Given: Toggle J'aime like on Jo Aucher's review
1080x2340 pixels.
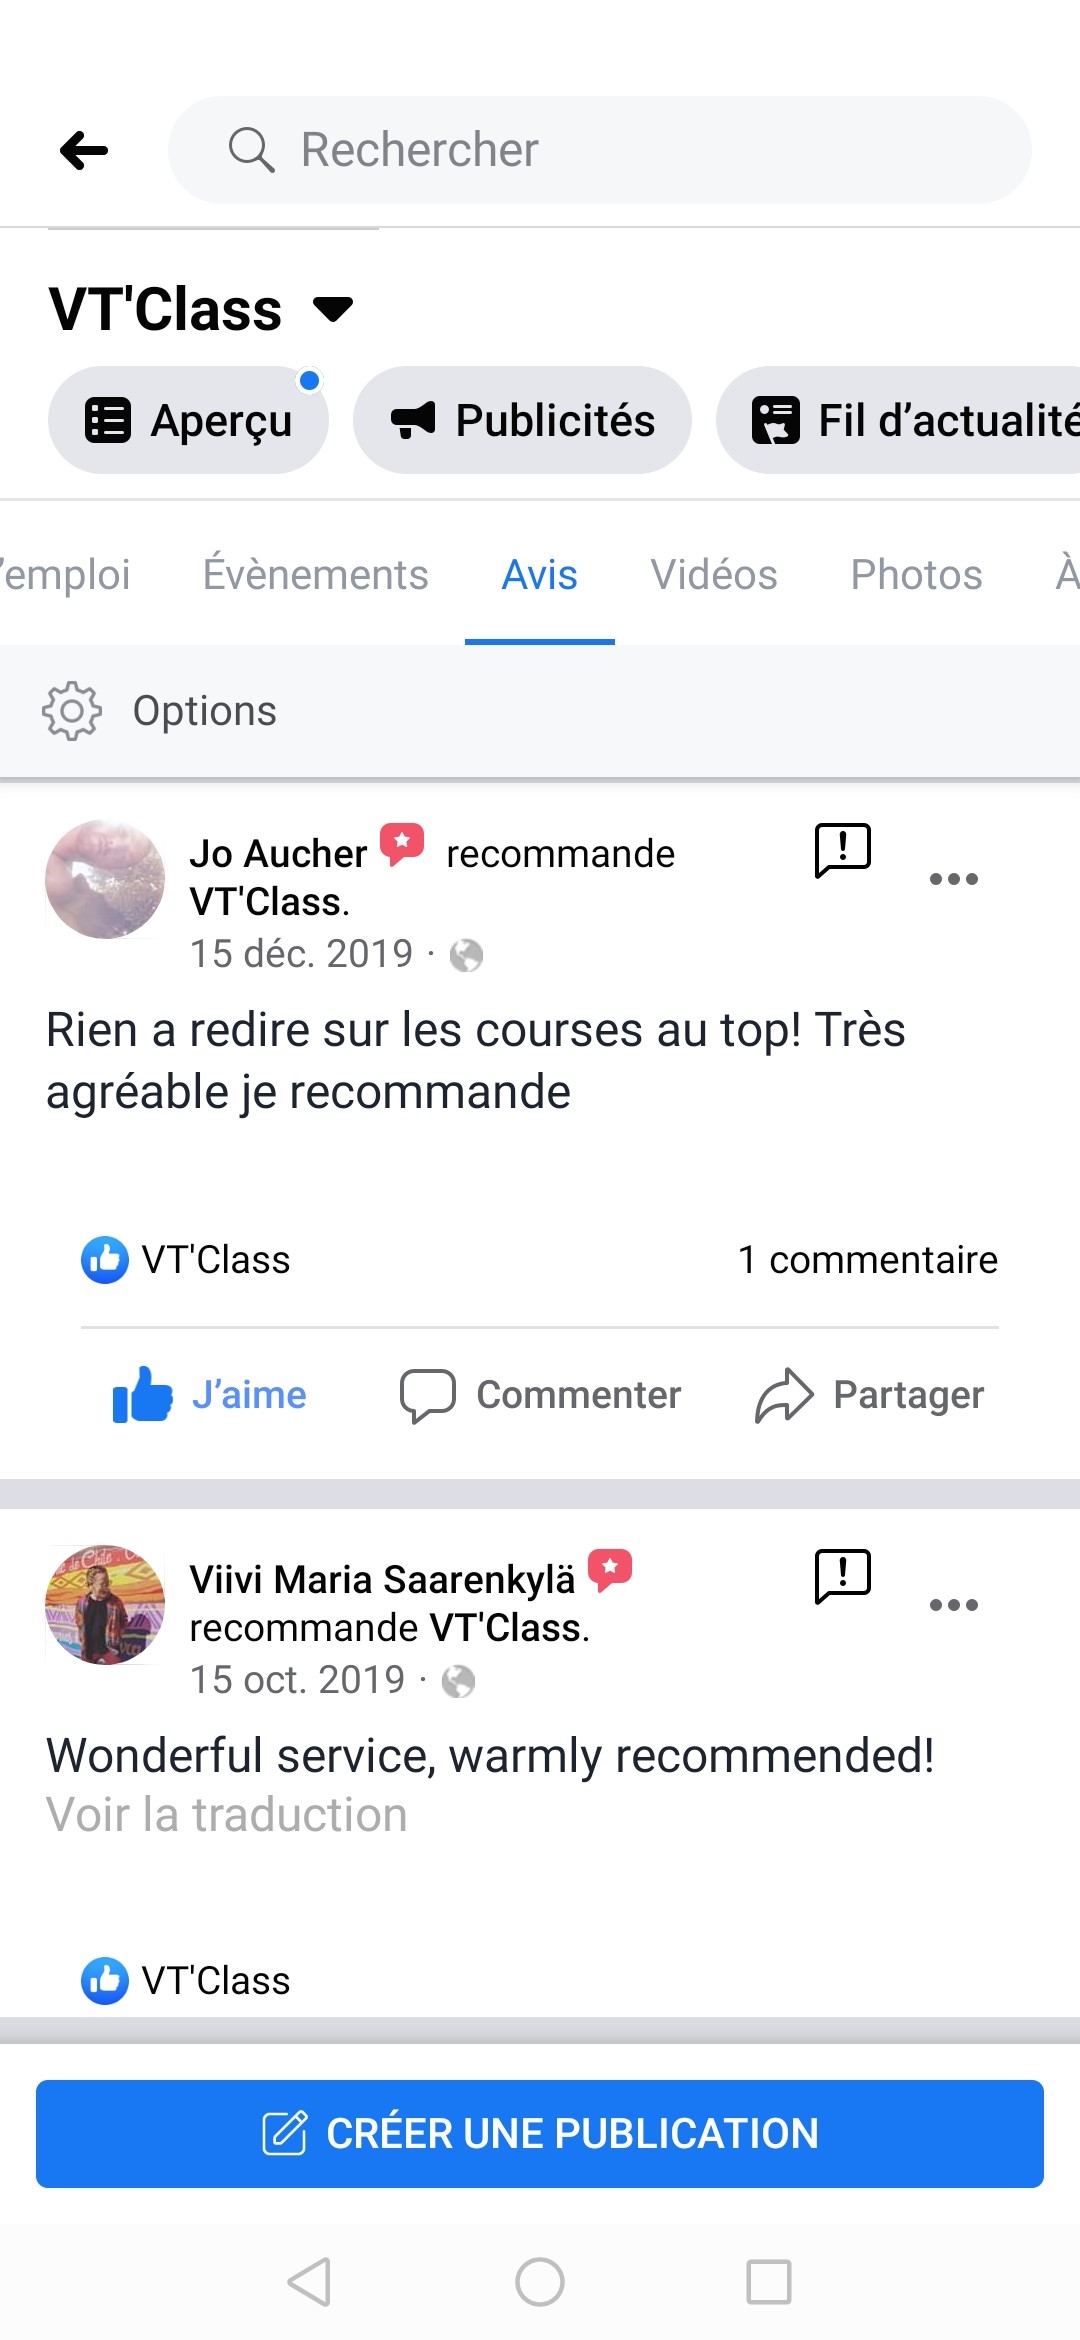Looking at the screenshot, I should pos(210,1395).
